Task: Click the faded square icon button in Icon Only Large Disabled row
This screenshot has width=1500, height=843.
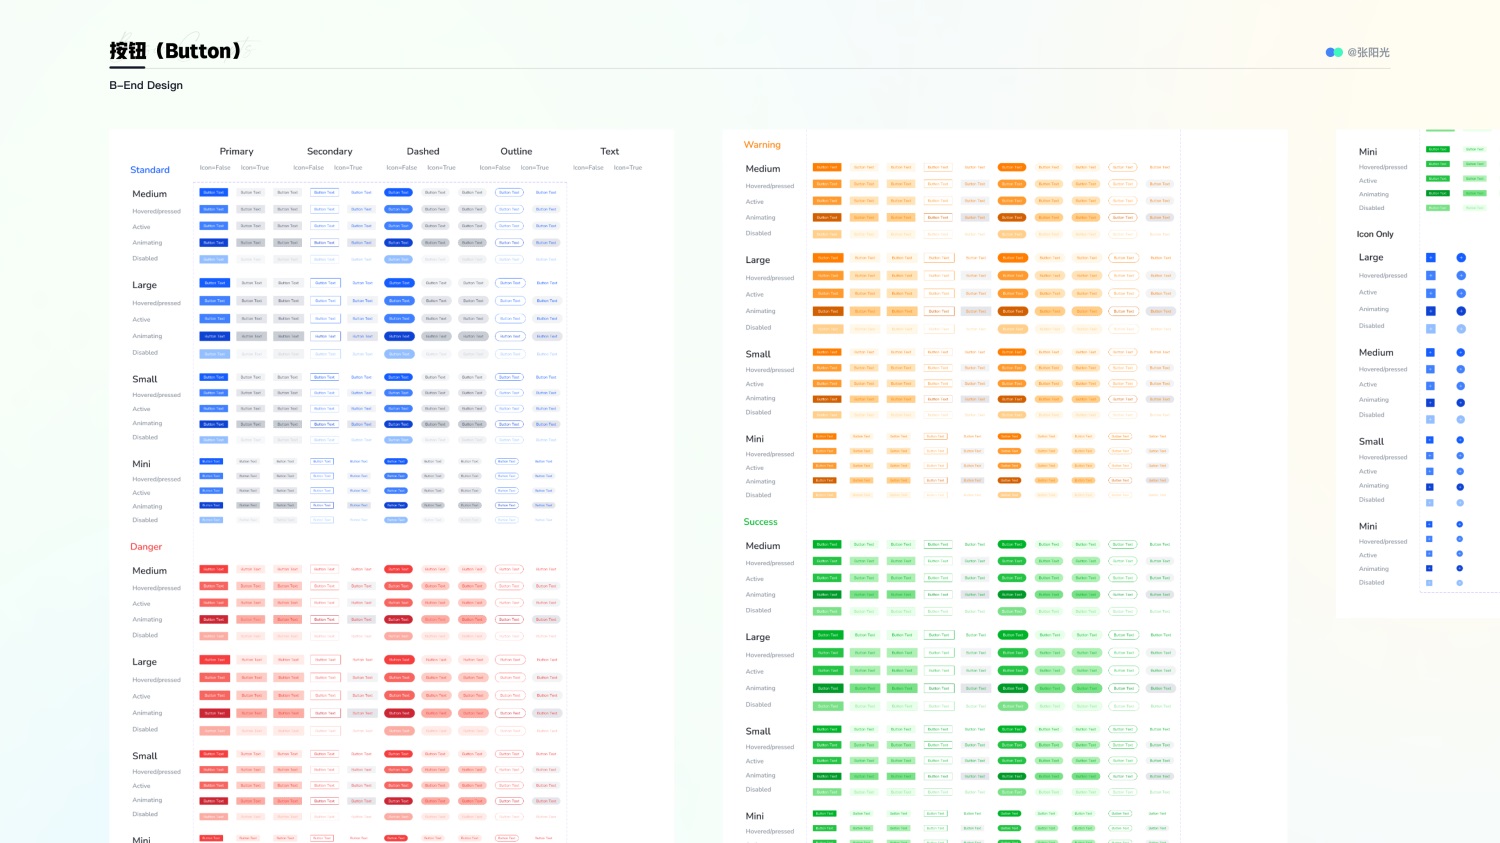Action: pos(1430,328)
